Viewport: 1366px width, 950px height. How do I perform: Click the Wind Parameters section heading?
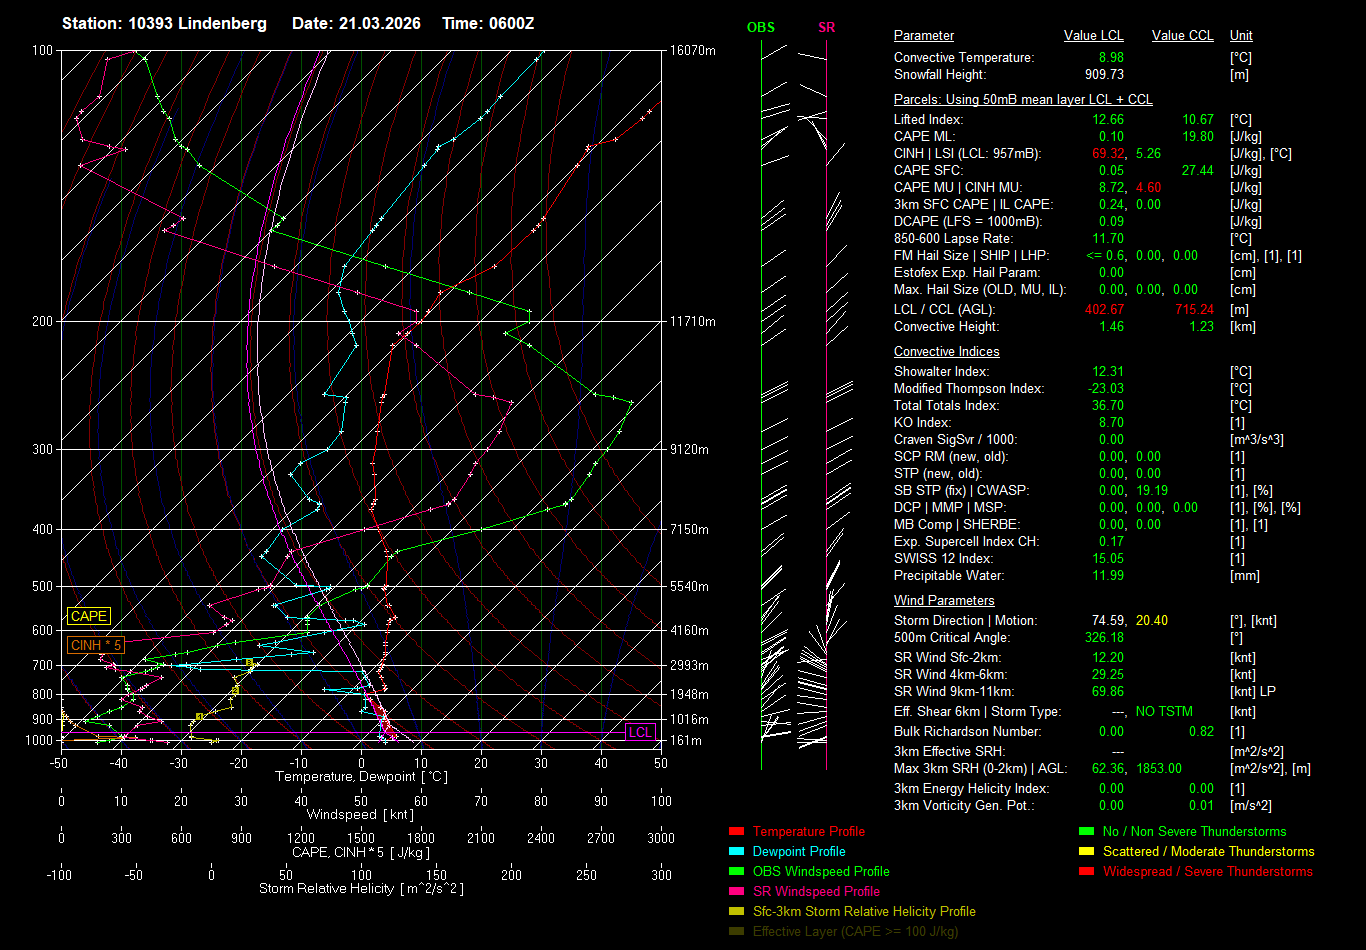click(x=944, y=601)
